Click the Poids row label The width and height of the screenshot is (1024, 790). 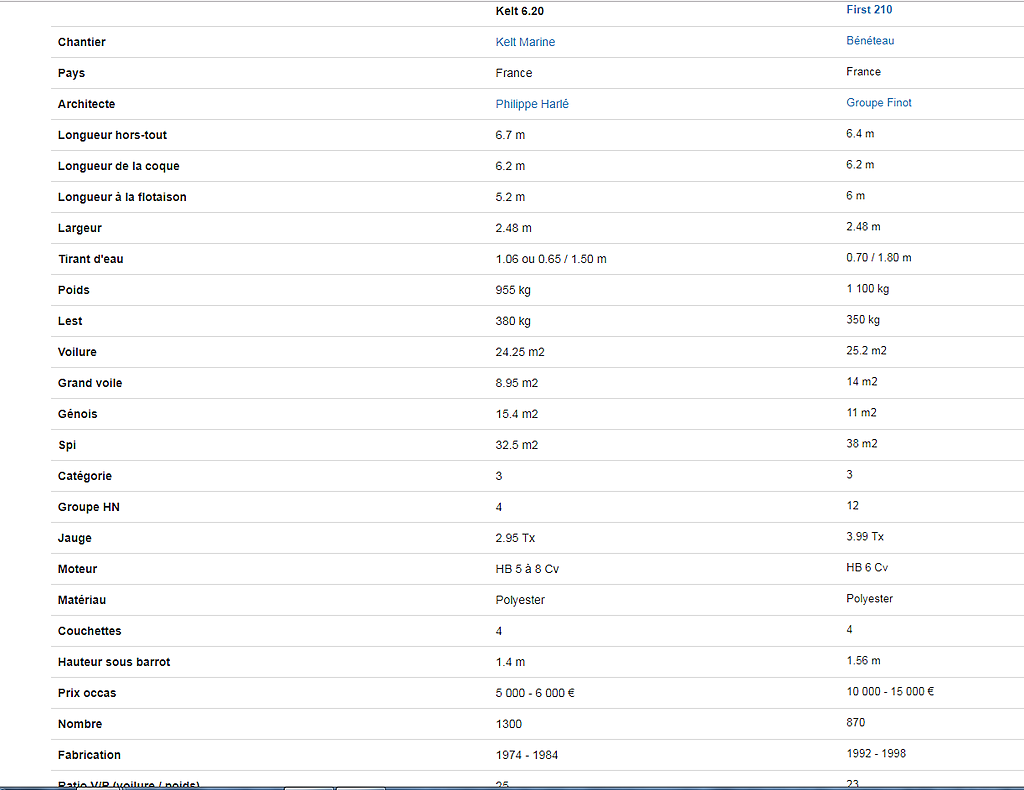74,290
